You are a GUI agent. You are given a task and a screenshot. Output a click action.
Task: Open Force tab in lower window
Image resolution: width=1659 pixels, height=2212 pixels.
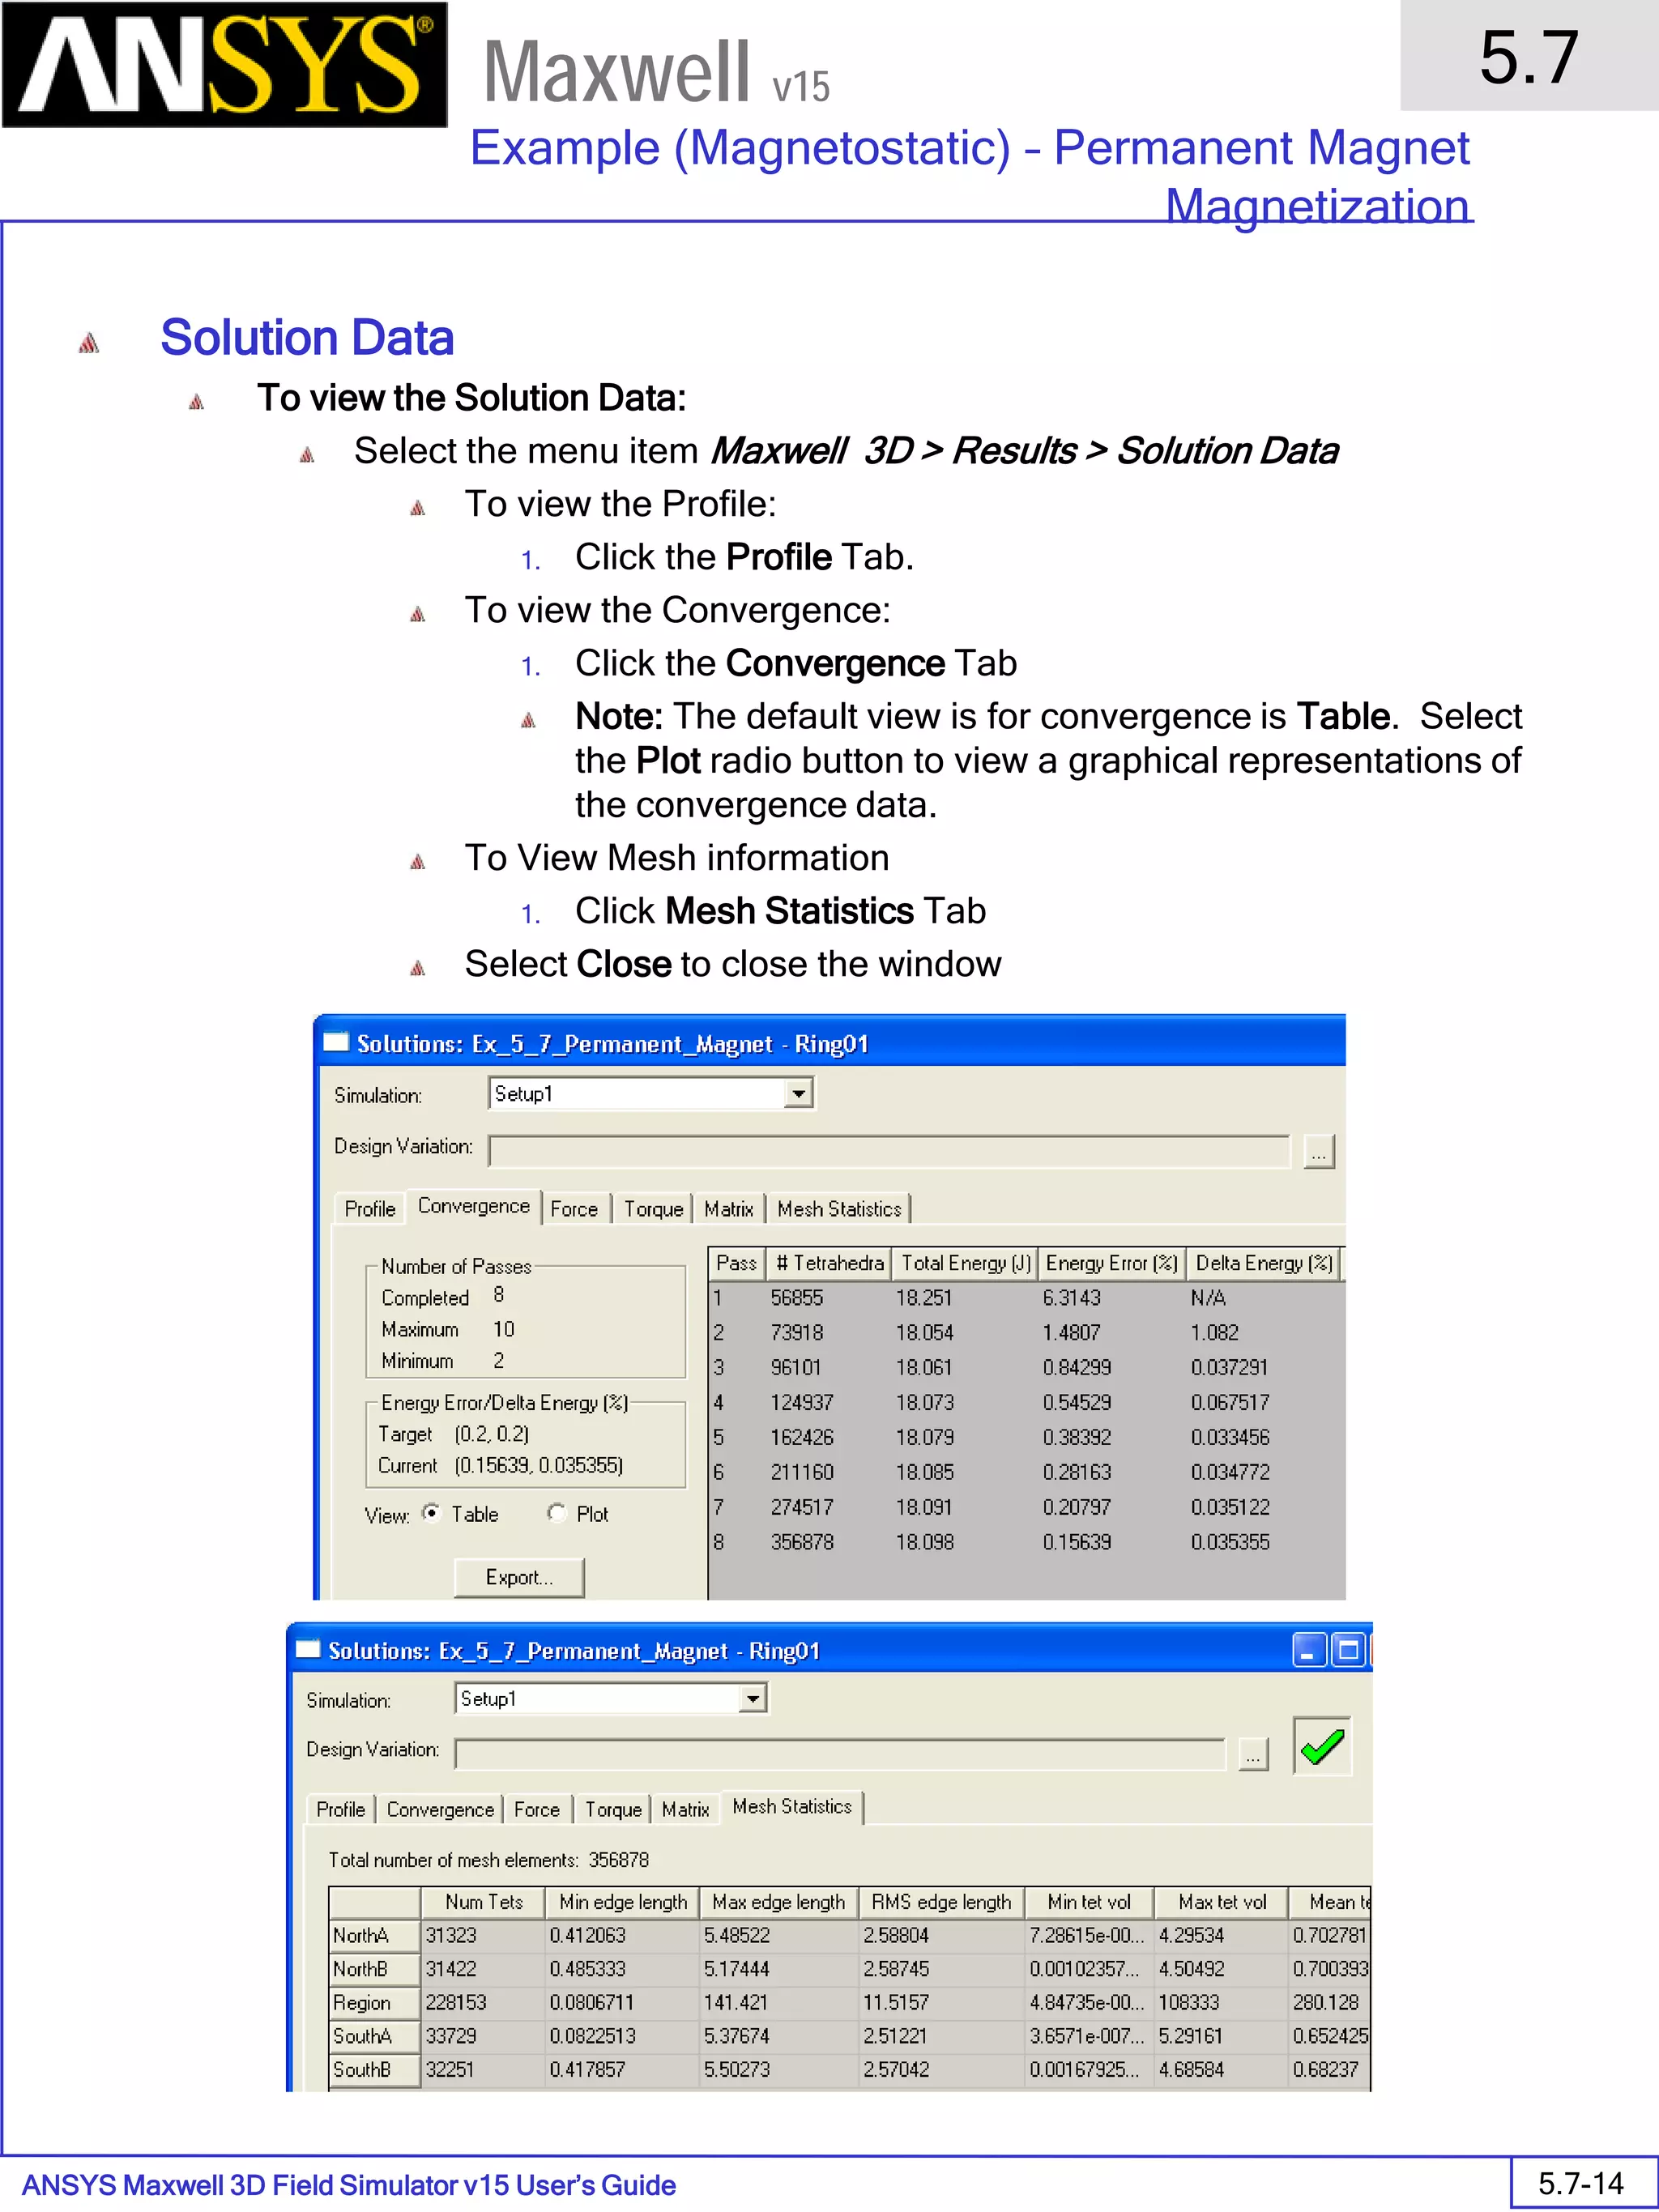pos(537,1809)
